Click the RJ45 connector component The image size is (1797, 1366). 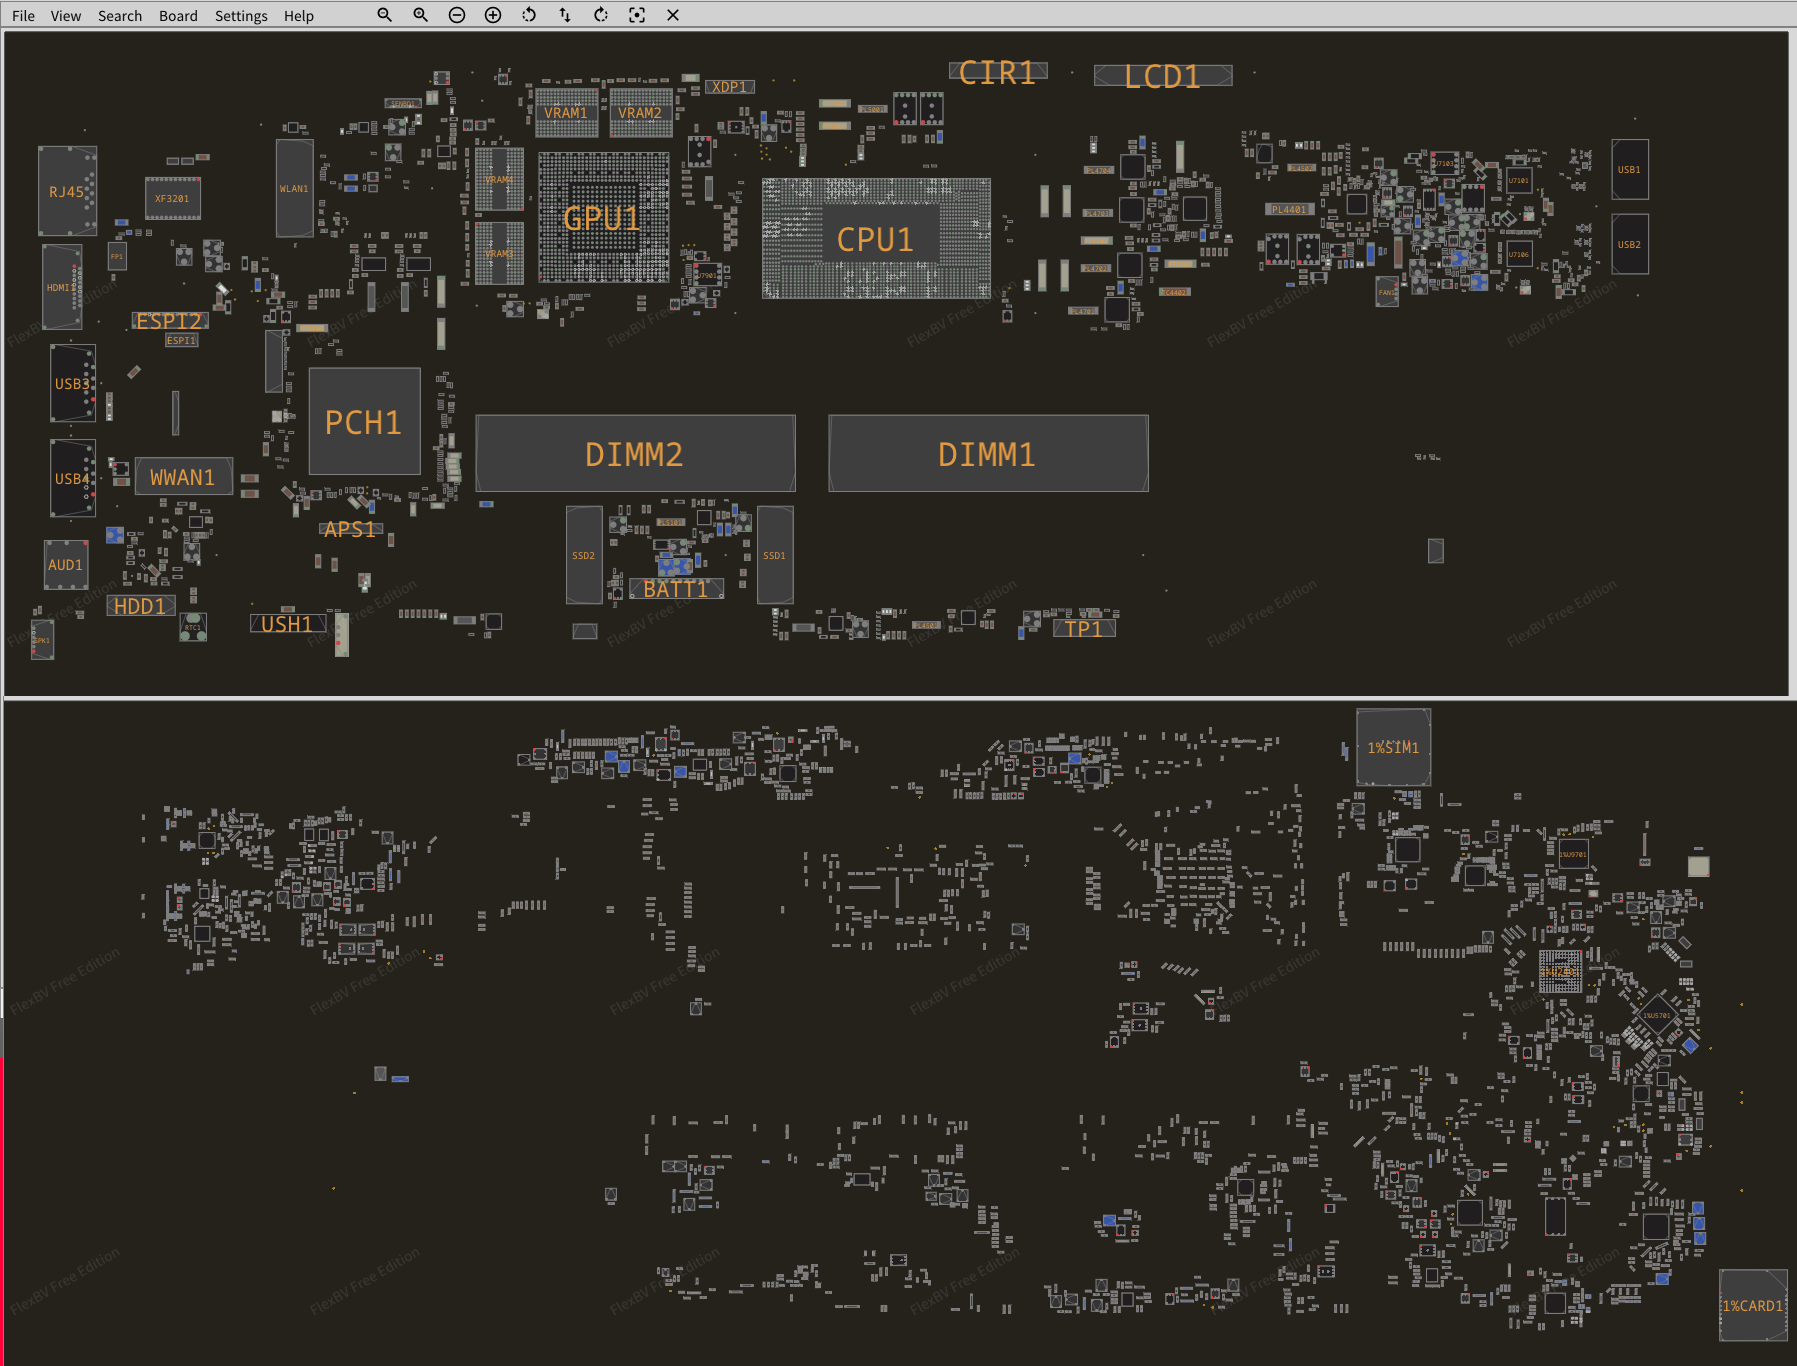(67, 191)
